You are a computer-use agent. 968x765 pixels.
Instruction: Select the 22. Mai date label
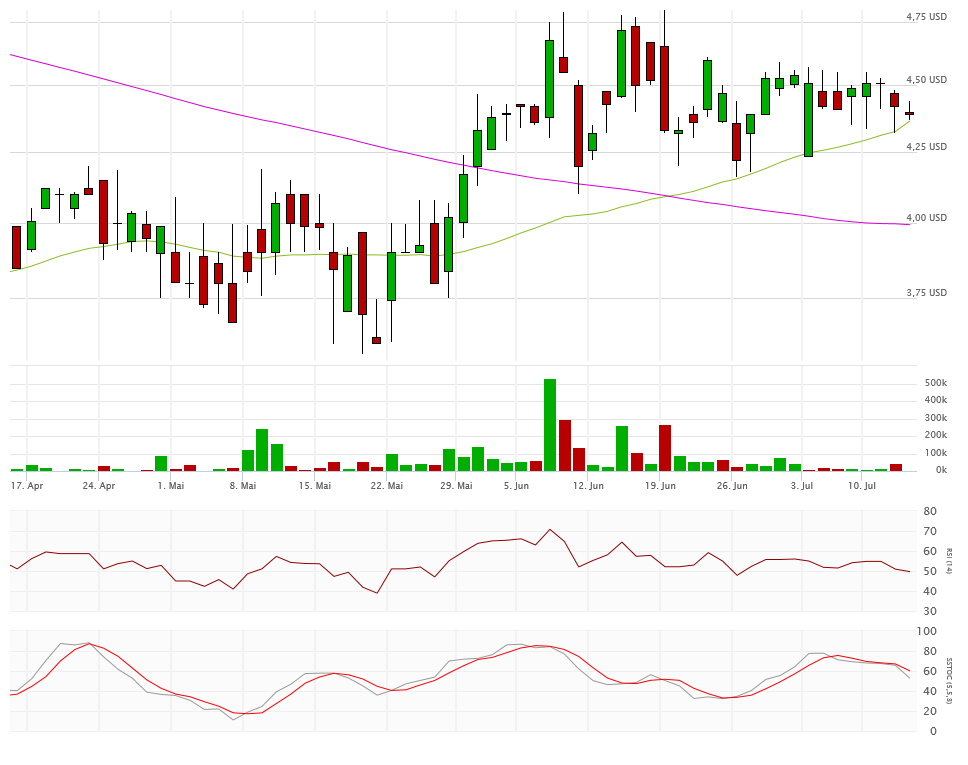click(x=386, y=486)
